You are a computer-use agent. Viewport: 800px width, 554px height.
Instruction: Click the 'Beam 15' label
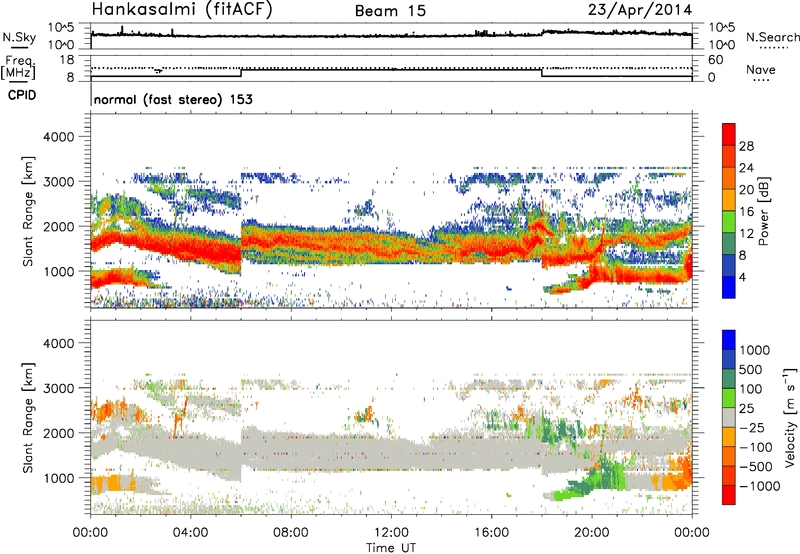[x=390, y=11]
